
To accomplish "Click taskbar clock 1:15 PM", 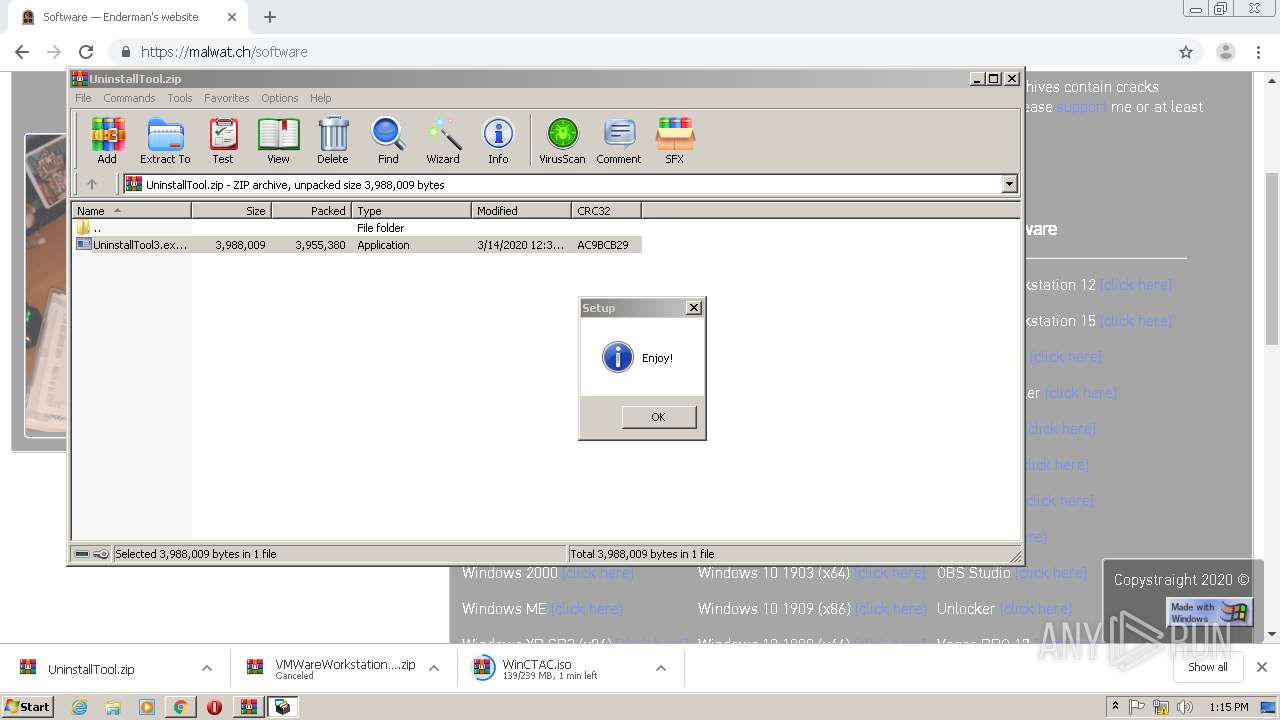I will [1229, 707].
